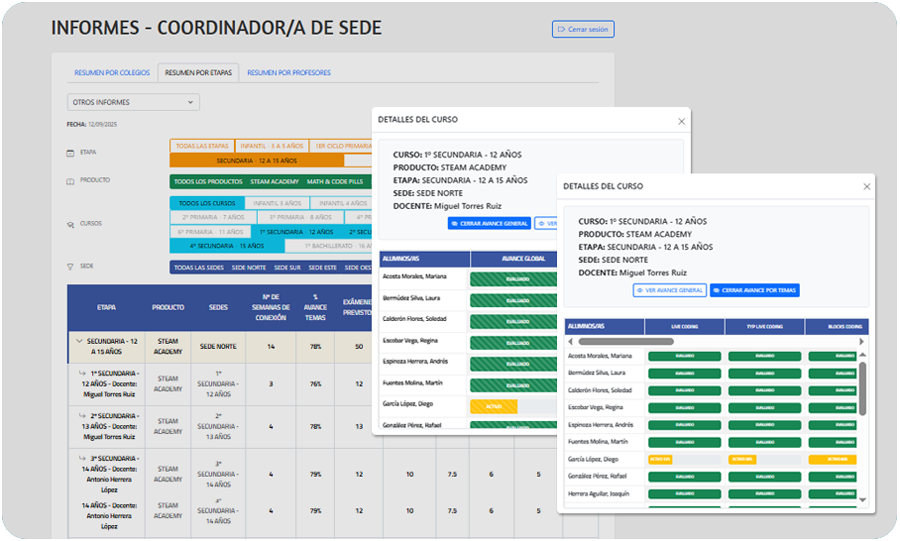Click the Etapa calendar icon
Viewport: 900px width, 541px height.
point(70,153)
